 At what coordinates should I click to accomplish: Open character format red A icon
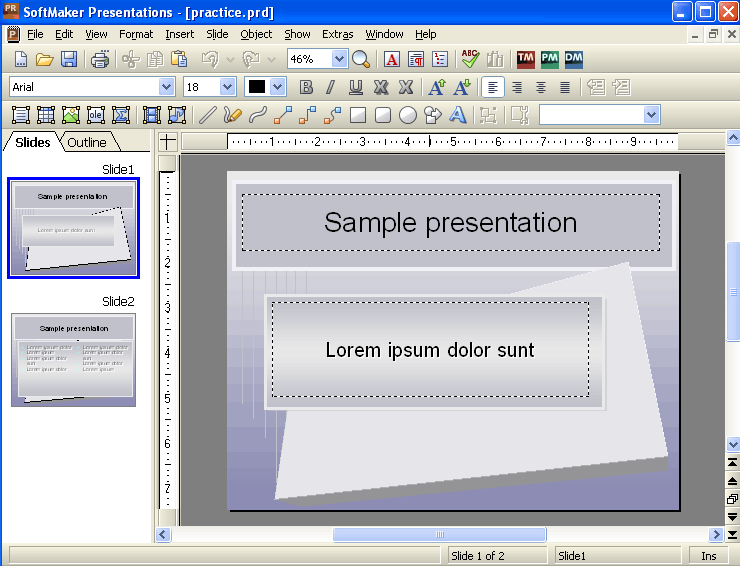pyautogui.click(x=392, y=59)
